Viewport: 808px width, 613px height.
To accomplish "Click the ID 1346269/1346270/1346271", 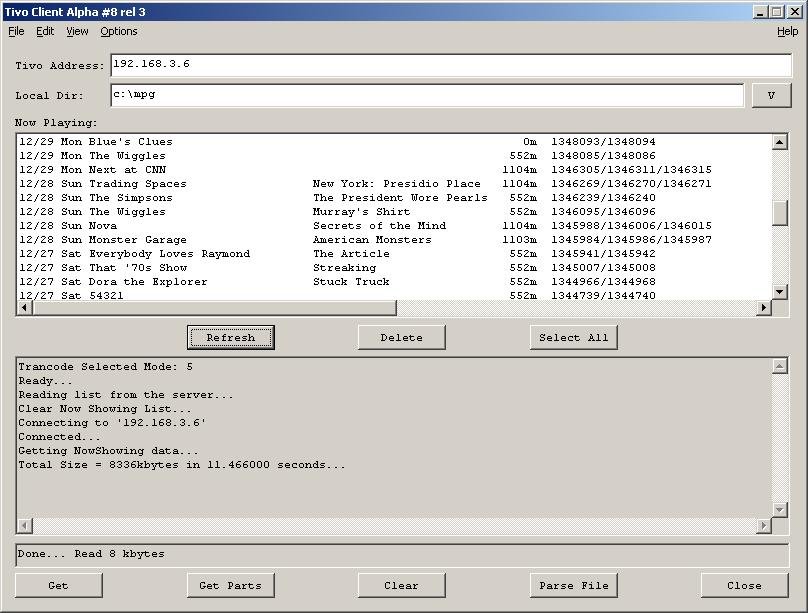I will [x=631, y=184].
